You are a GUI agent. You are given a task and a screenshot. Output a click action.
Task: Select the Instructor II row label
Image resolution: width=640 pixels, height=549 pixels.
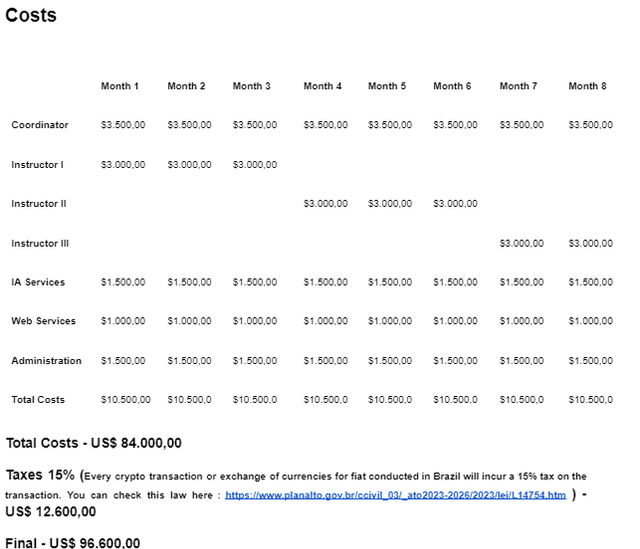point(39,203)
